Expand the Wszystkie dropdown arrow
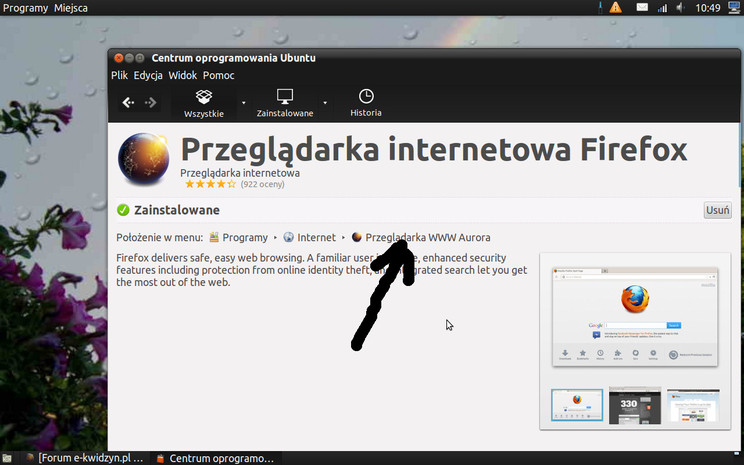744x465 pixels. click(243, 103)
